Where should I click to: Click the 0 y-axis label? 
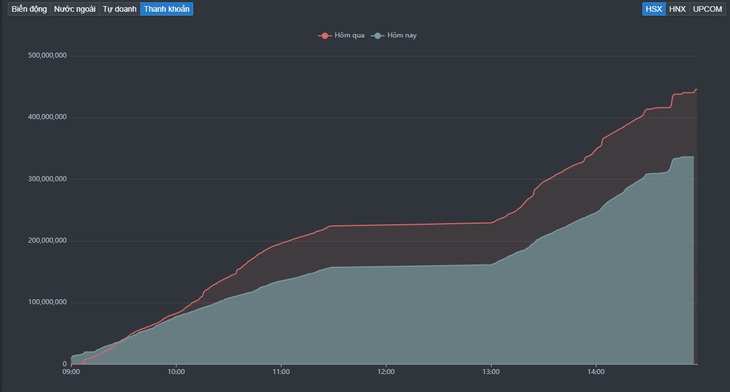coord(65,364)
